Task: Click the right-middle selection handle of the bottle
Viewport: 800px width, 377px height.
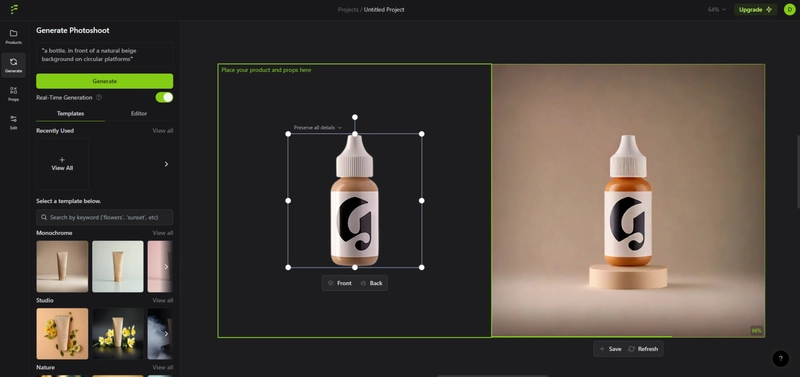Action: 421,200
